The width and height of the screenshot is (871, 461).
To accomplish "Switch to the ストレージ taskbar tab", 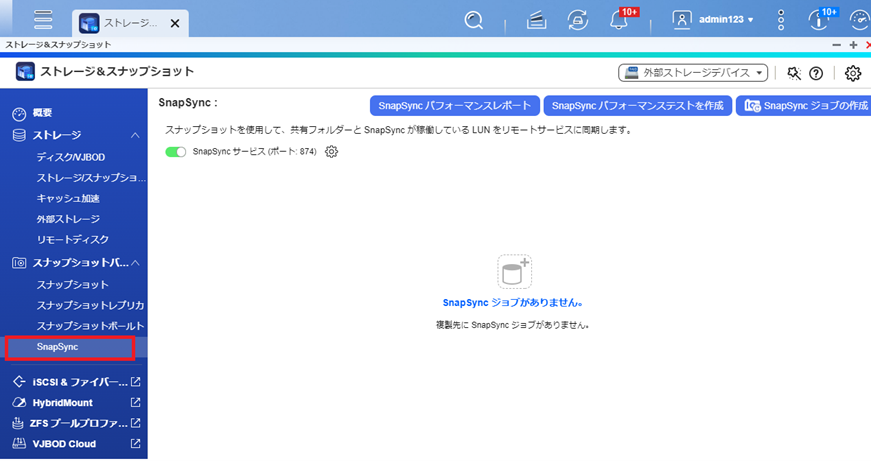I will (119, 21).
